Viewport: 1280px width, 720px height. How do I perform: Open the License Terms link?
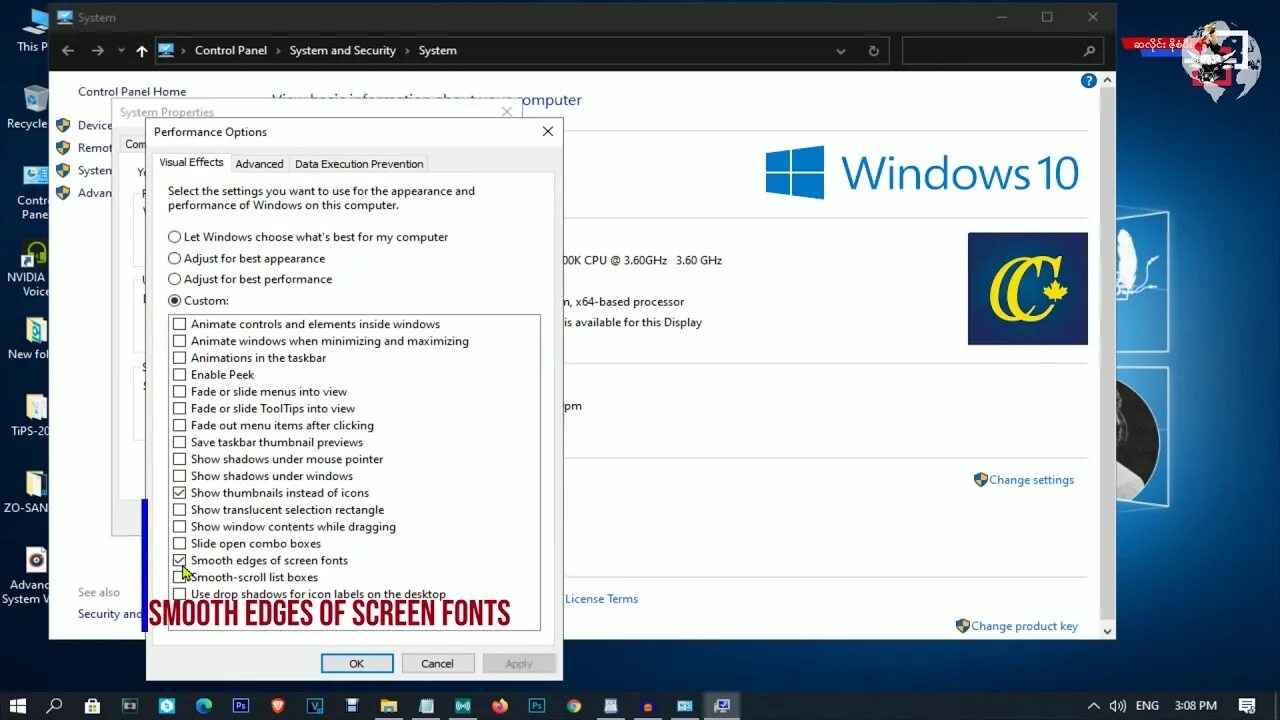tap(601, 599)
